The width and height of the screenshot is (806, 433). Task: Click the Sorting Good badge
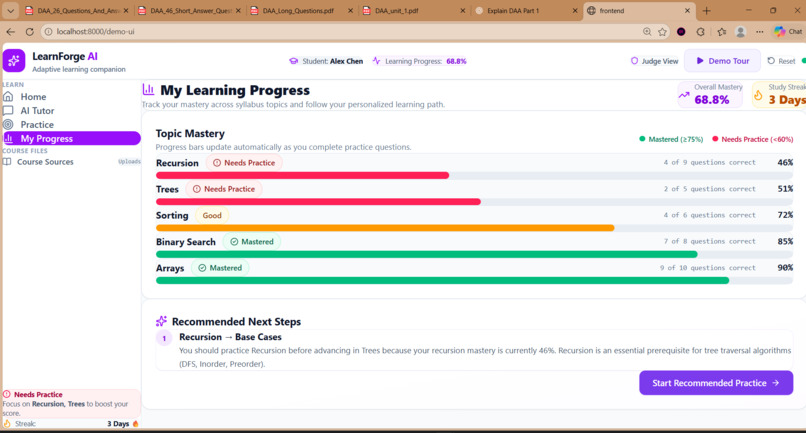tap(212, 215)
